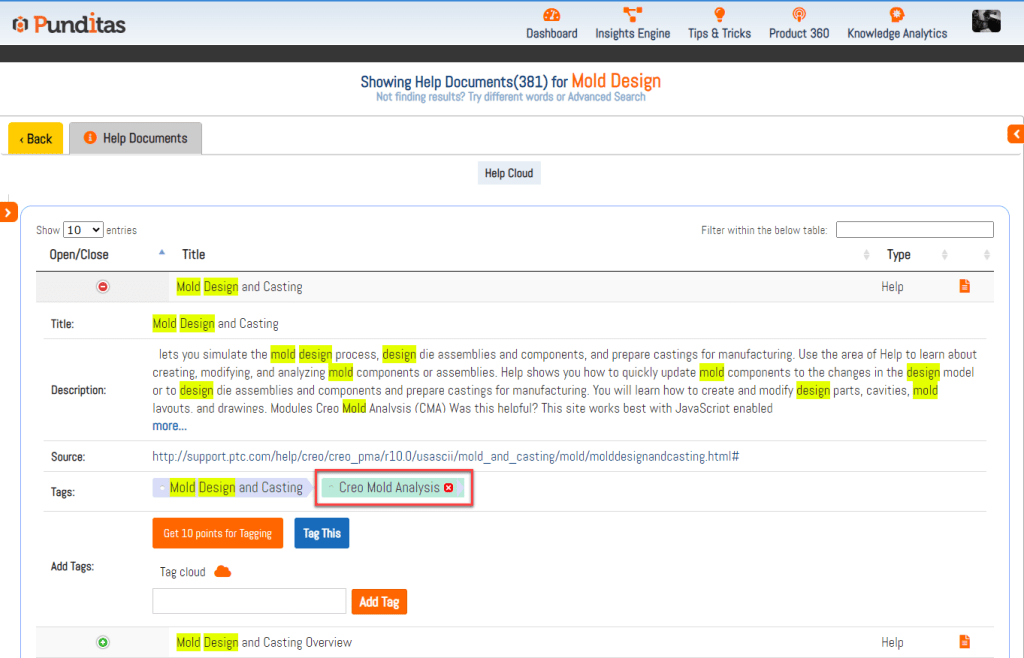The width and height of the screenshot is (1024, 658).
Task: Open Insights Engine from top navigation
Action: (x=632, y=15)
